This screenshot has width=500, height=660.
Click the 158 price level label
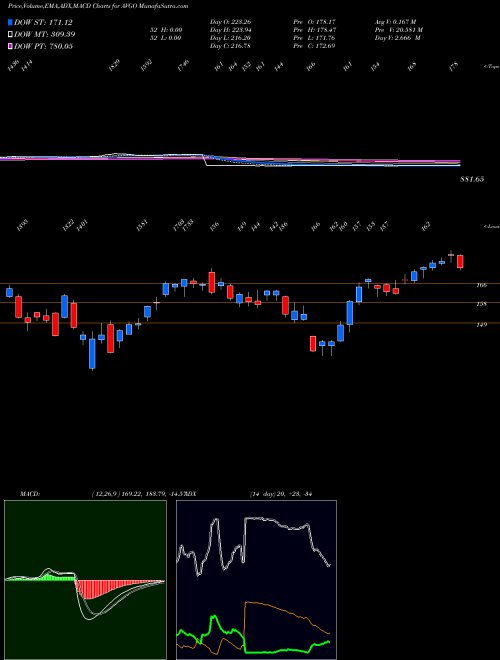click(x=482, y=303)
